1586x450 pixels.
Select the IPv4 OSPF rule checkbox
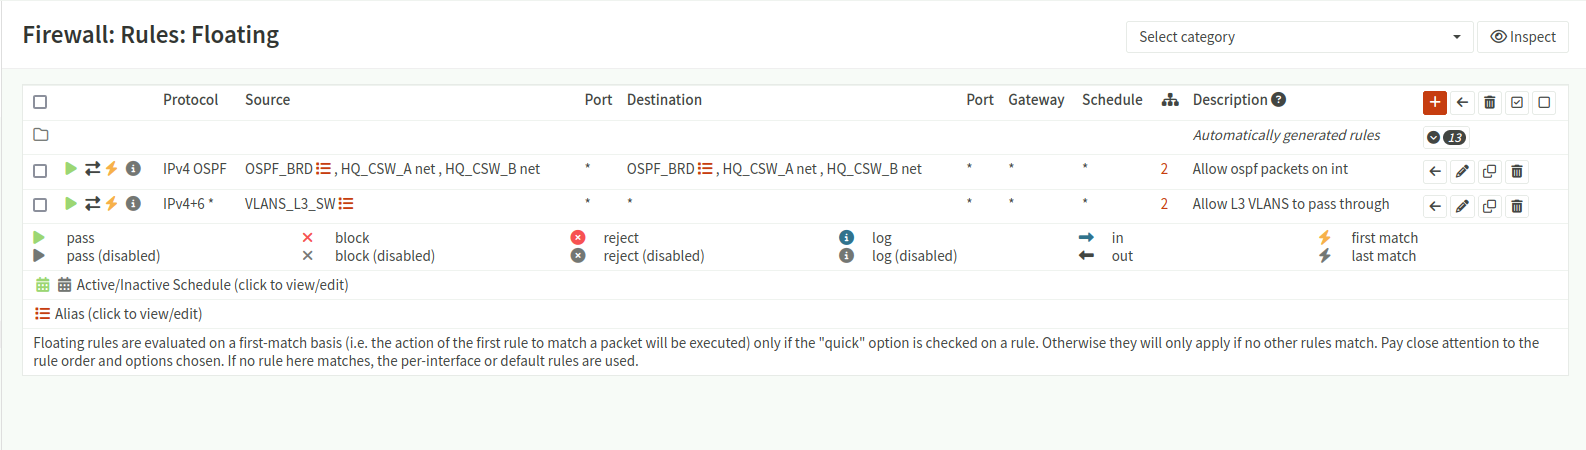[x=40, y=171]
